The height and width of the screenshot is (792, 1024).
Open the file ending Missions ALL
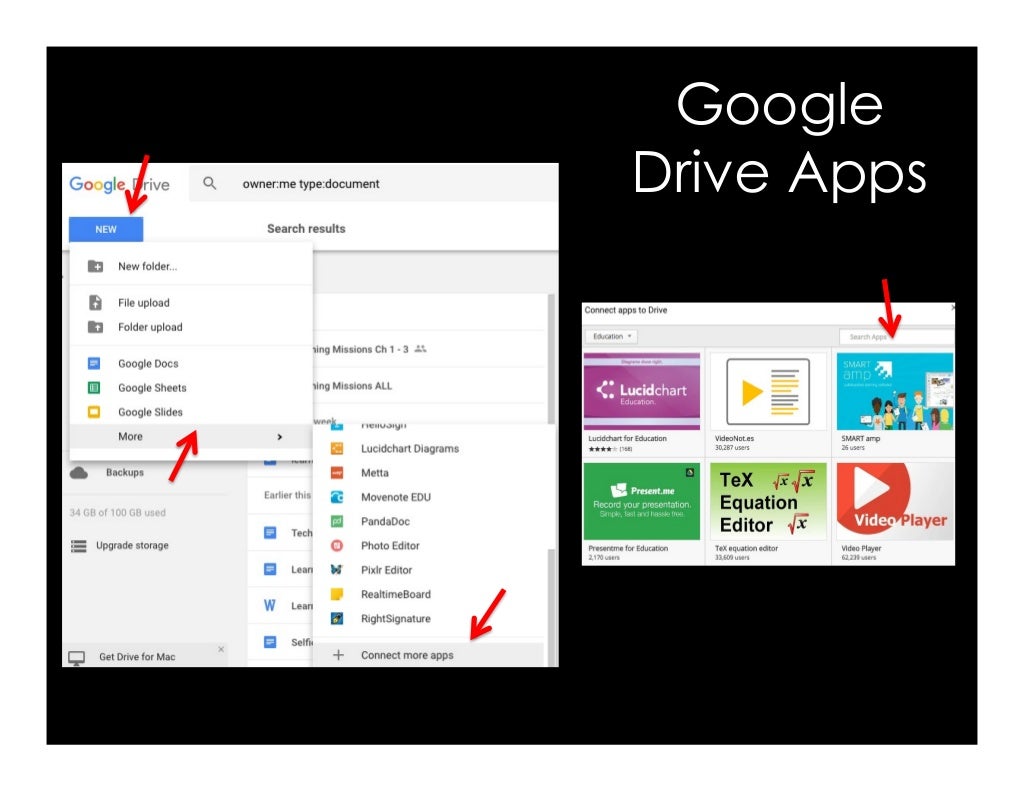pos(353,386)
